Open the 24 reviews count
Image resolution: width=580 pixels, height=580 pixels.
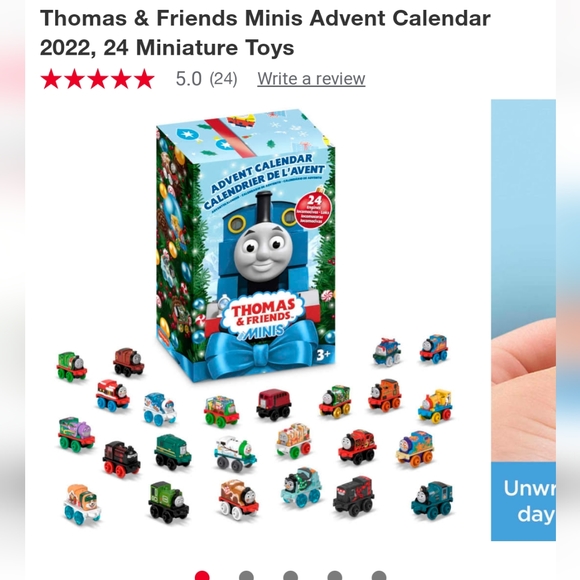click(223, 79)
